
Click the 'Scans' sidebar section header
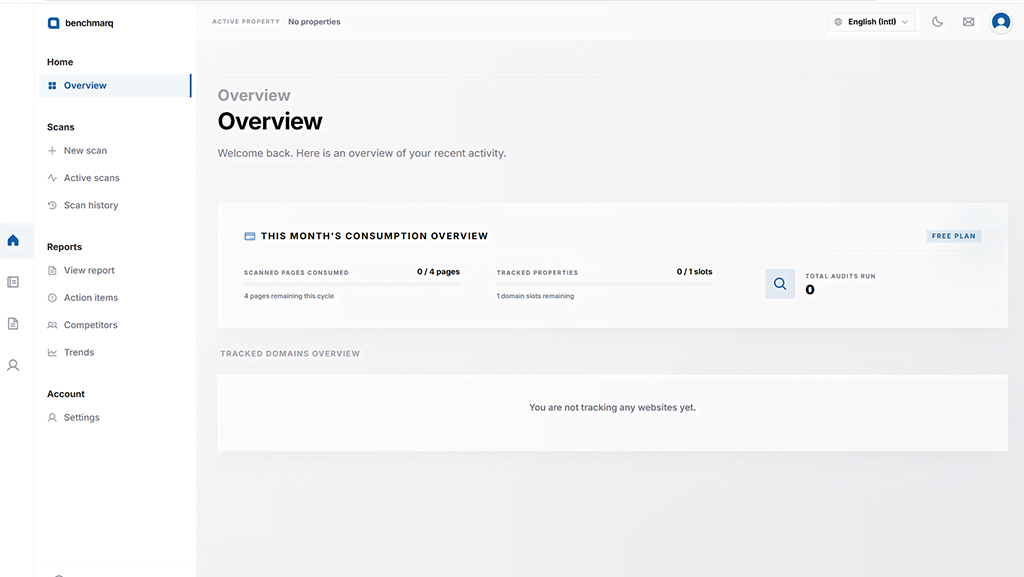pyautogui.click(x=61, y=127)
